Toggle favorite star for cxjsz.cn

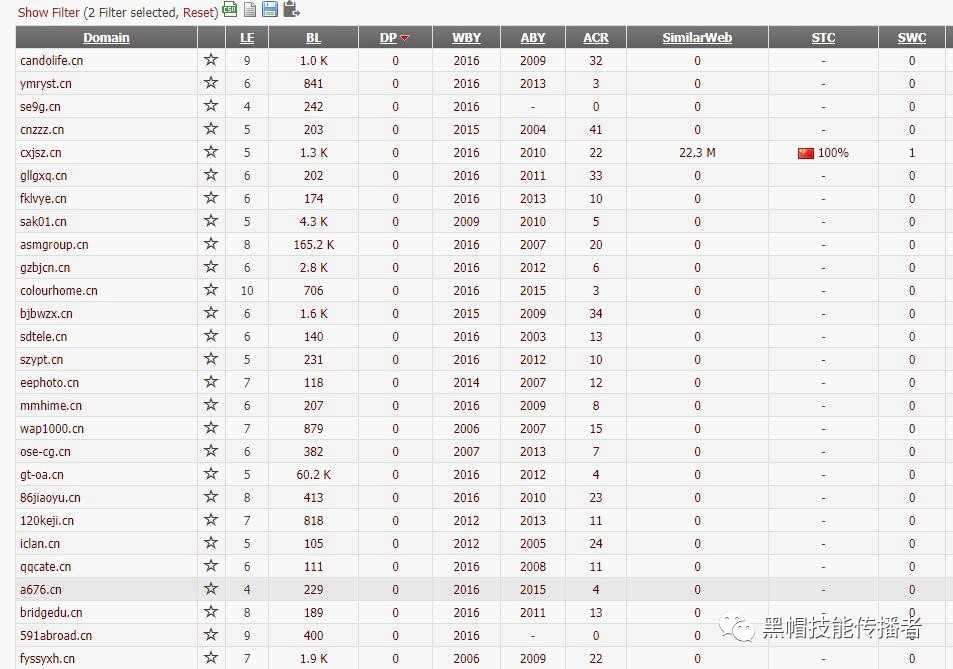211,152
